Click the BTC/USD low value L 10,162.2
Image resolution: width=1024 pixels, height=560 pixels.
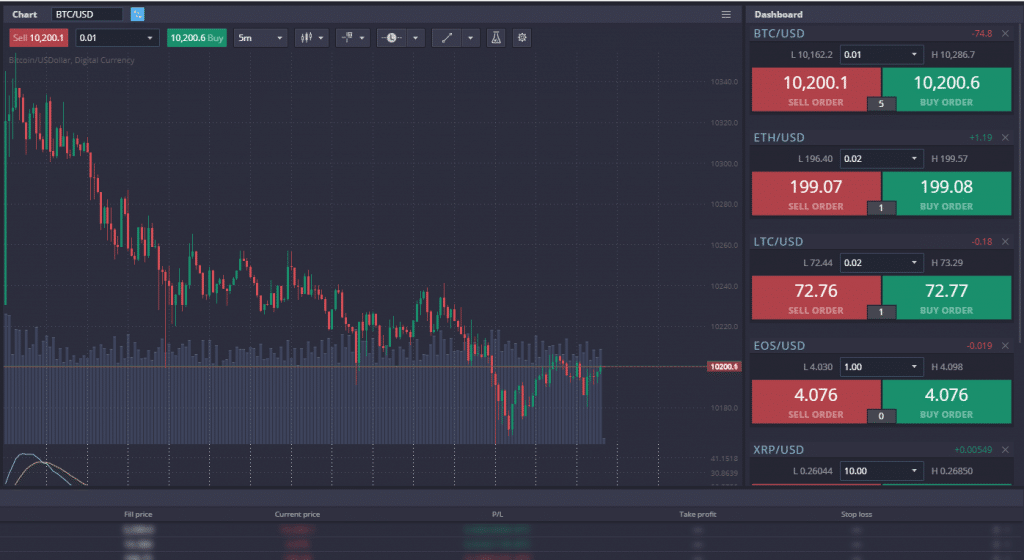click(x=812, y=55)
